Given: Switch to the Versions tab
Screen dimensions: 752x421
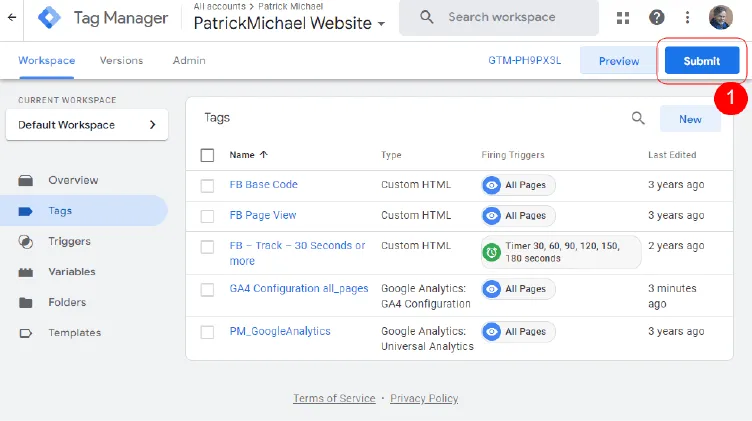Looking at the screenshot, I should click(121, 60).
